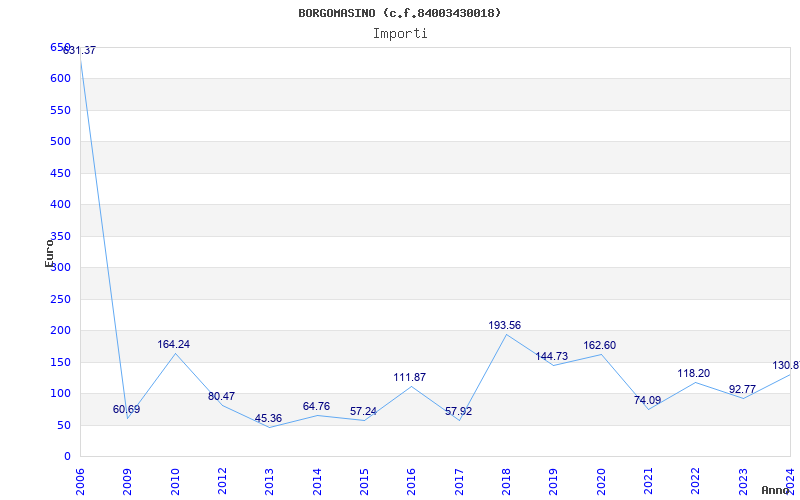Click the x-axis year 2015
Viewport: 800px width, 500px height.
[x=364, y=482]
